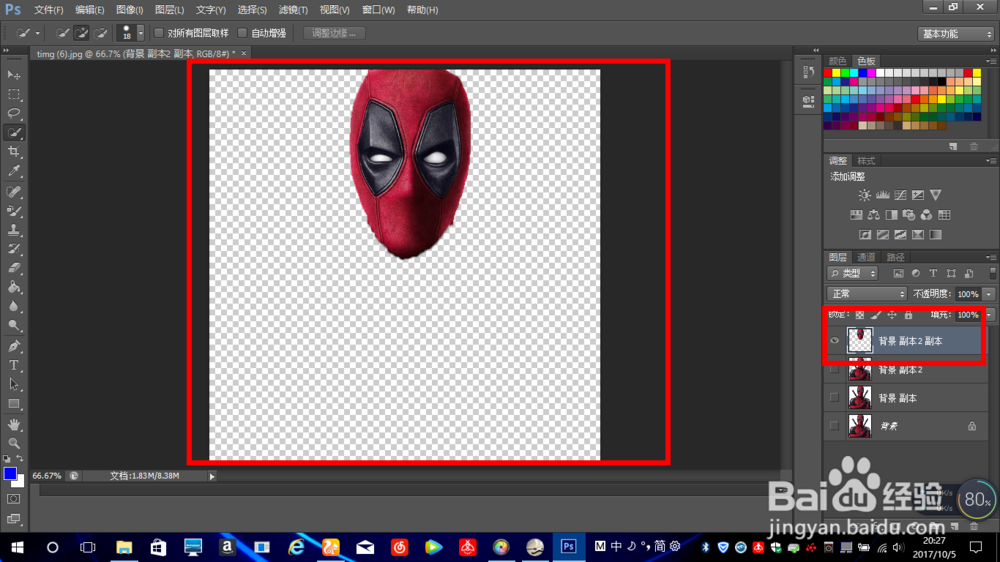Show the 背景 副本 2 layer
Screen dimensions: 1000x562
click(834, 370)
